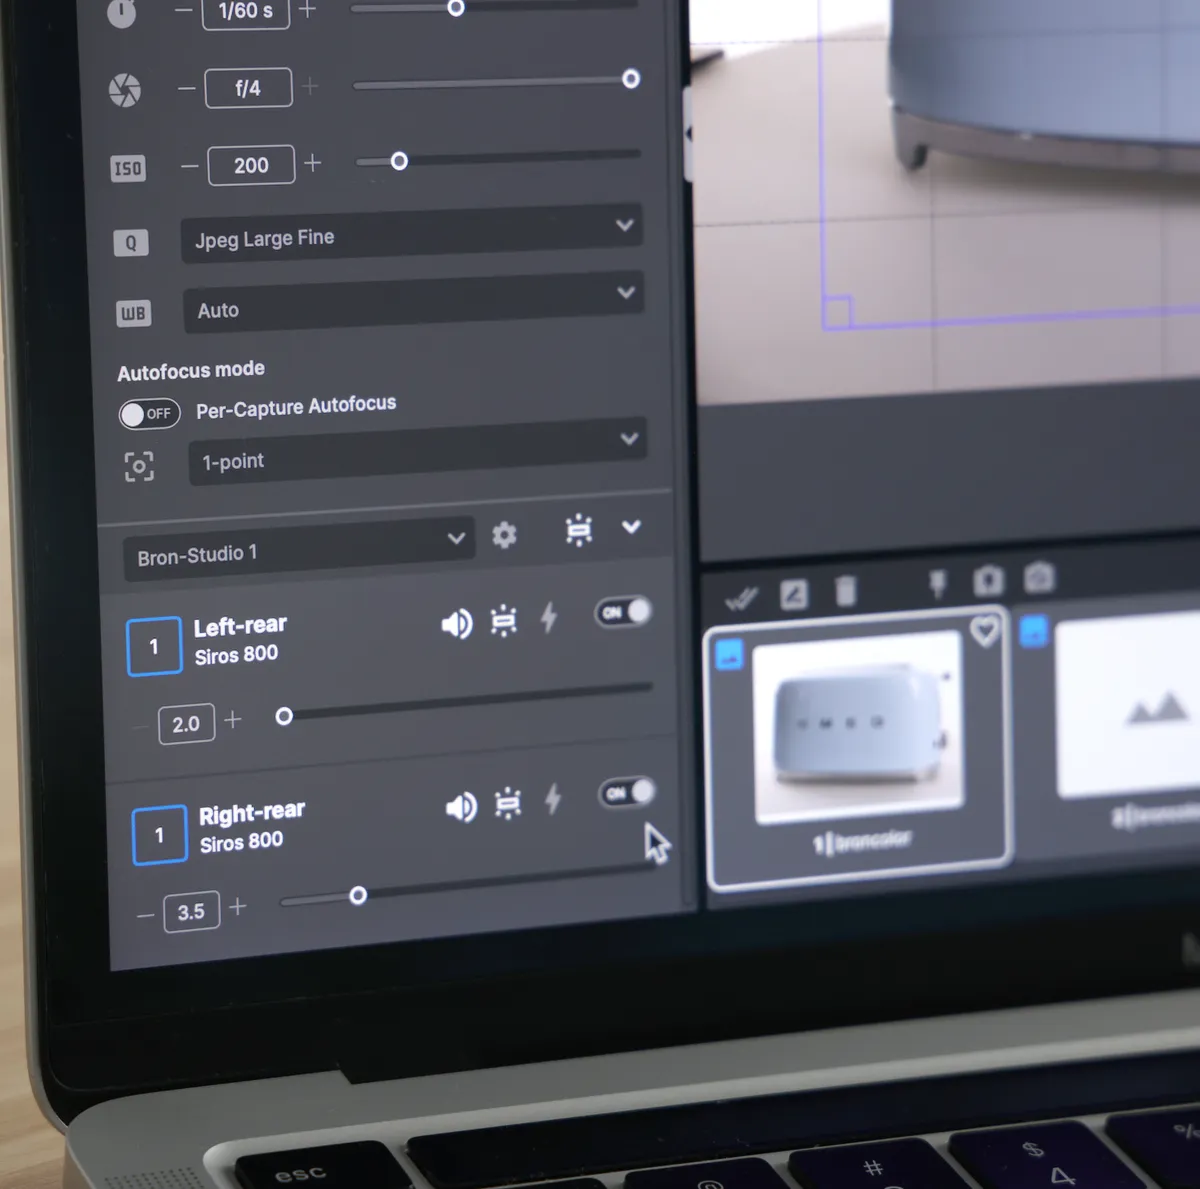Click the corner handle of purple crop frame
This screenshot has height=1189, width=1200.
[837, 313]
